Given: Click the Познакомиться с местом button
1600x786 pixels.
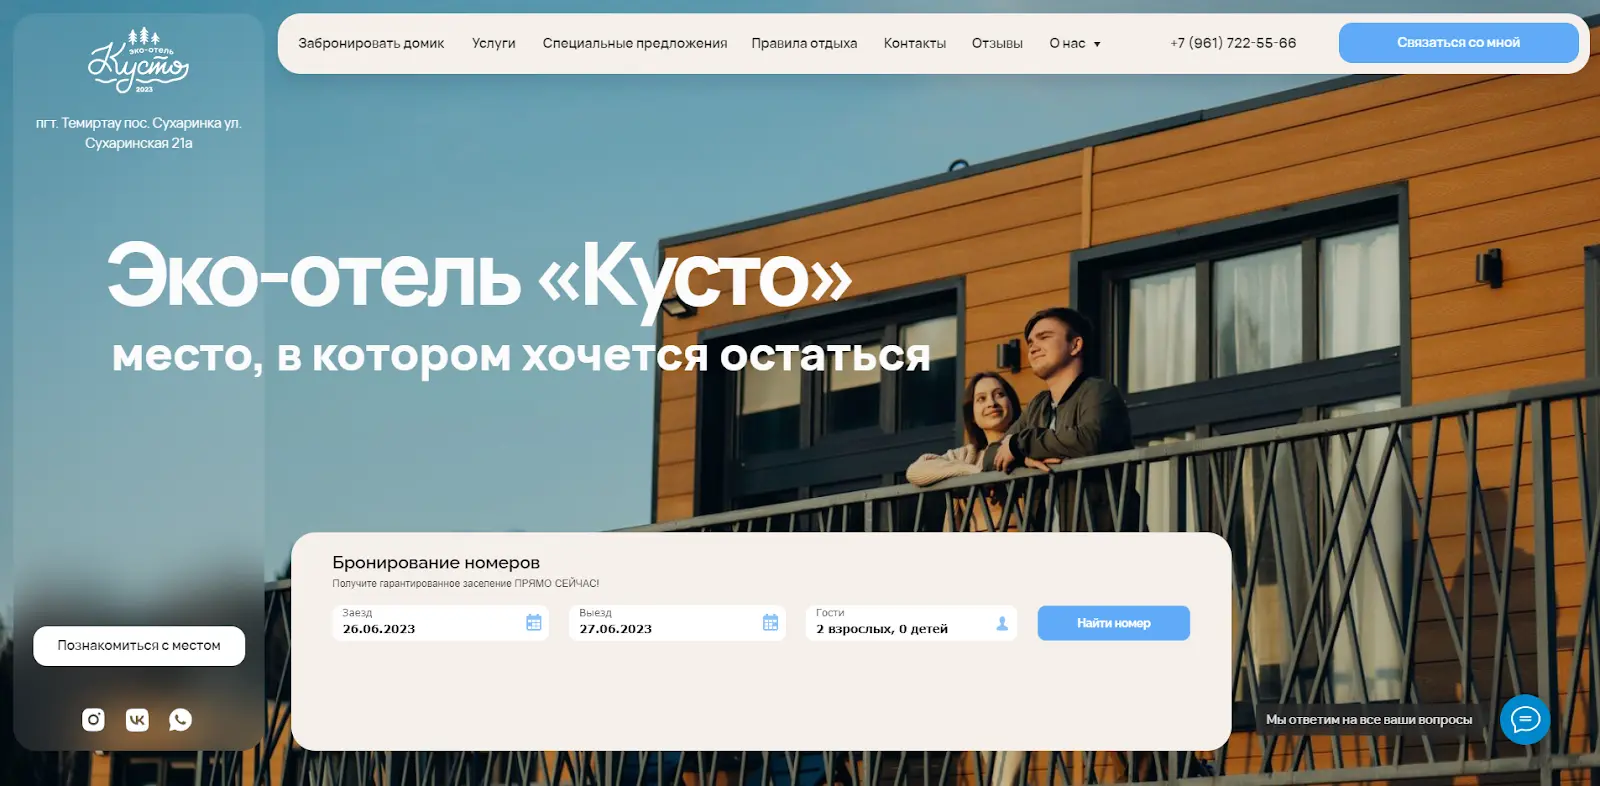Looking at the screenshot, I should point(139,646).
